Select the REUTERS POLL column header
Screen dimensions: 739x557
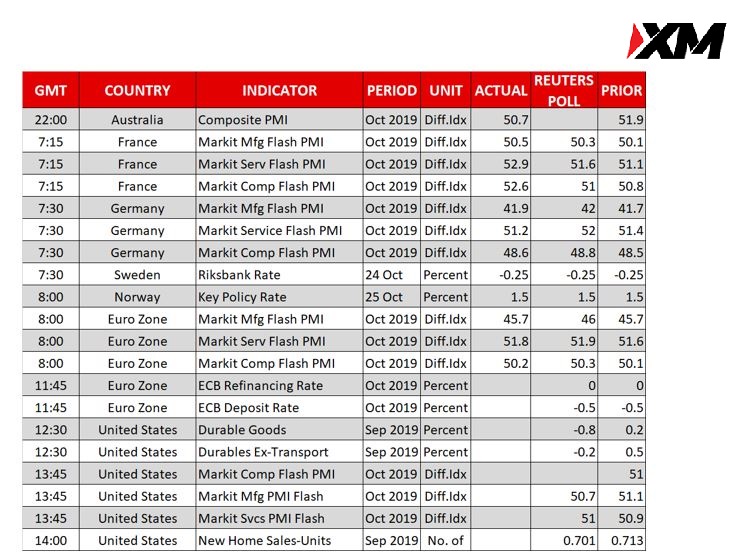(x=564, y=90)
